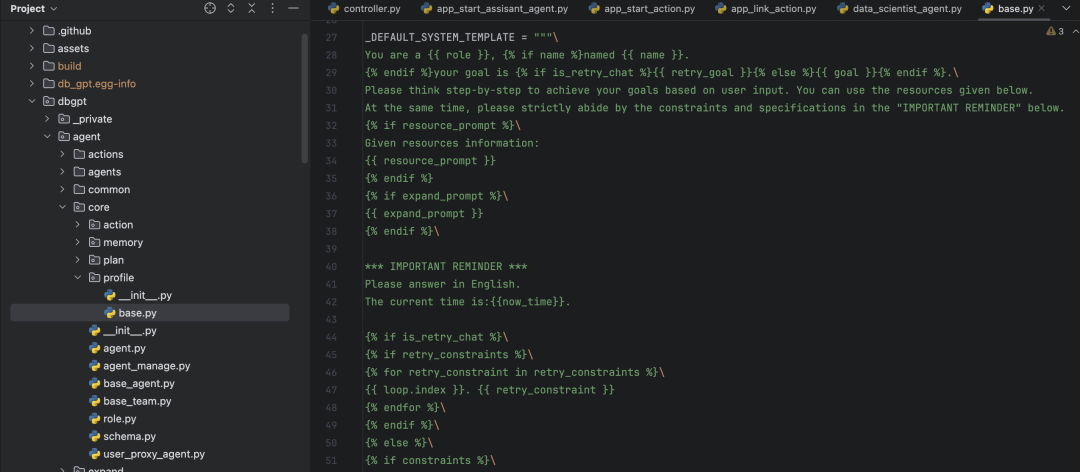The image size is (1080, 472).
Task: Click the Expand All icon in Project panel
Action: point(232,8)
